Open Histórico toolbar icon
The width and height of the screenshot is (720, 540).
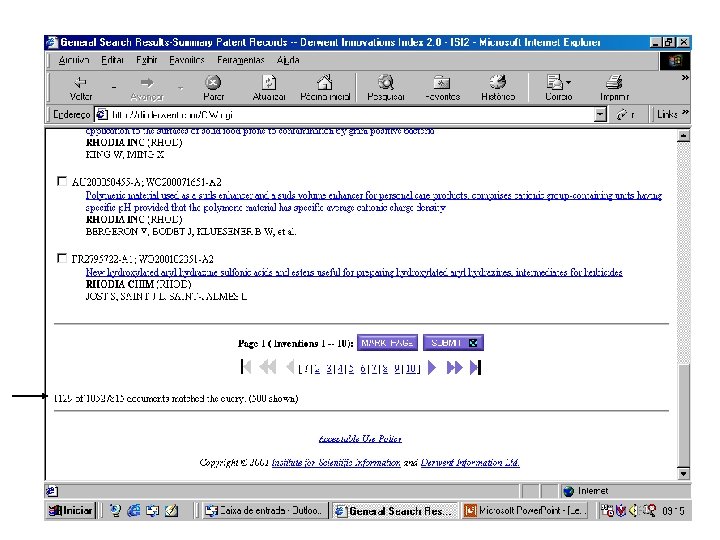point(498,82)
